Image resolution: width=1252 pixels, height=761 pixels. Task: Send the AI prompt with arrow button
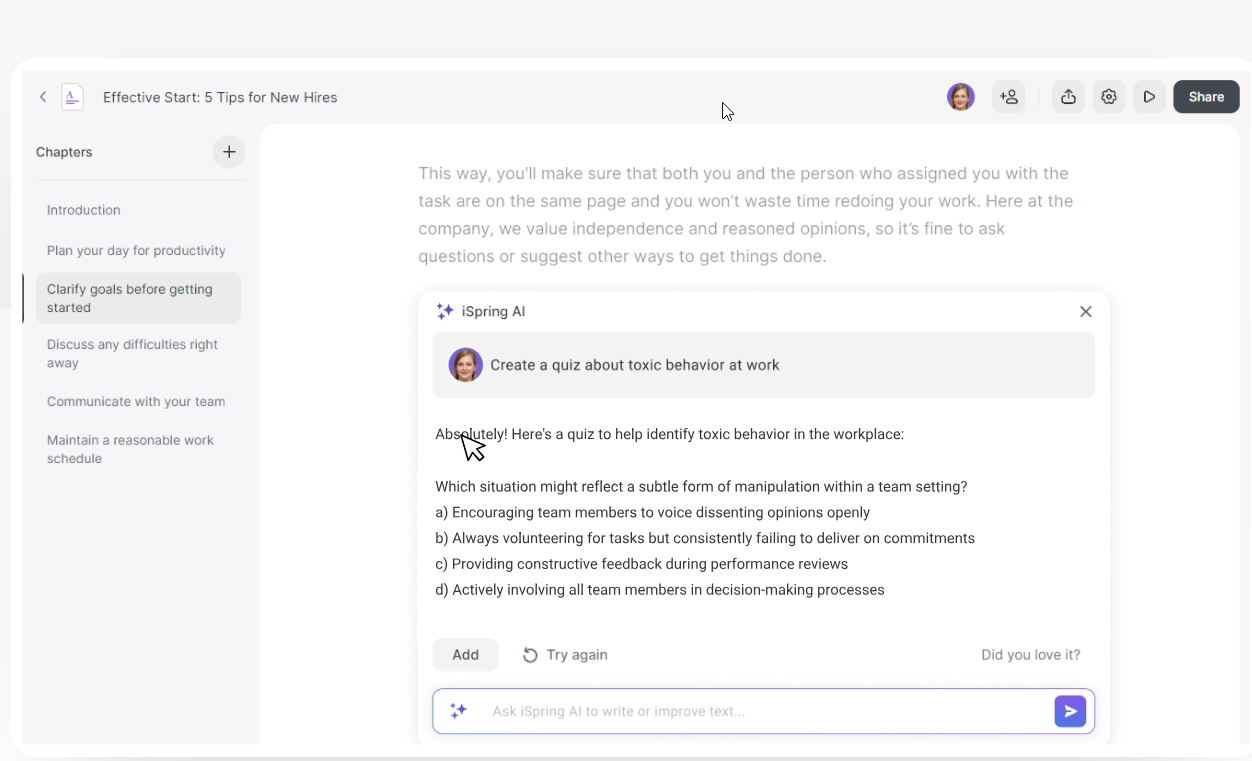1070,711
